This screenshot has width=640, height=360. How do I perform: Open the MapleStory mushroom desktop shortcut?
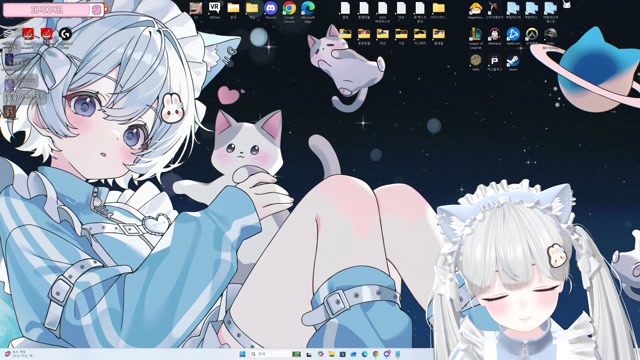pos(476,8)
